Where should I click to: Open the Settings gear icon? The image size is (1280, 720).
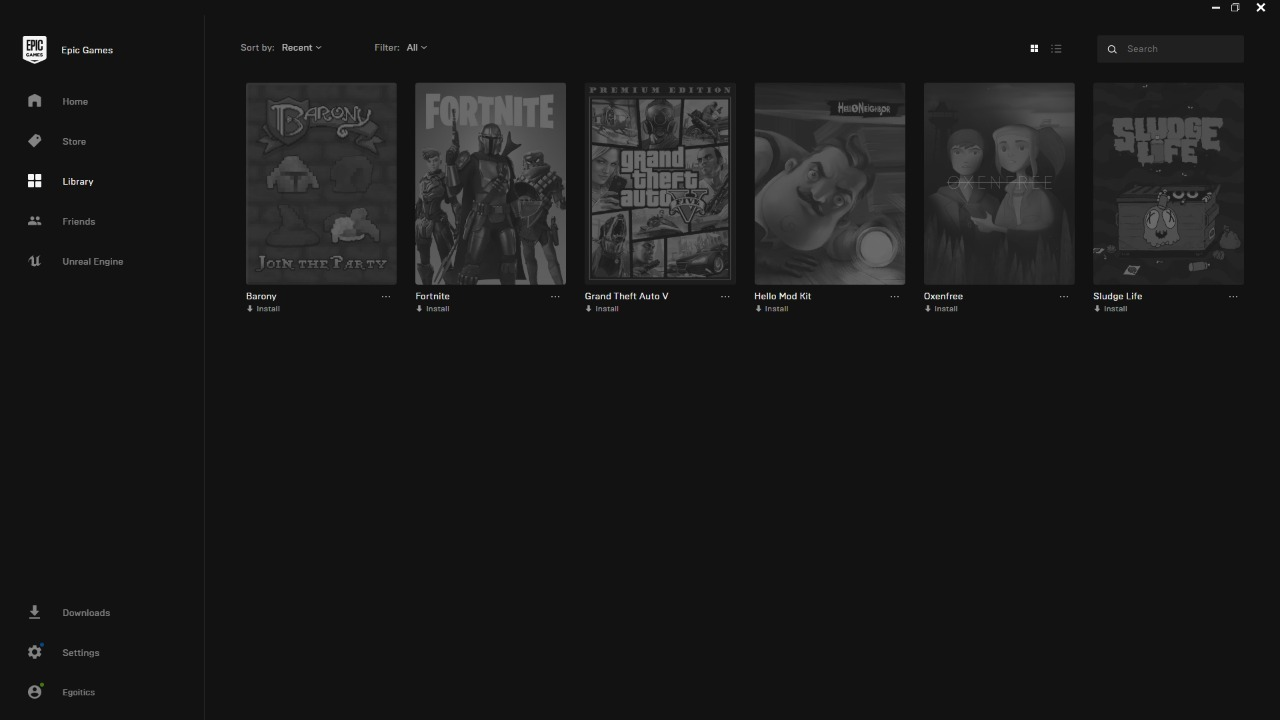35,652
